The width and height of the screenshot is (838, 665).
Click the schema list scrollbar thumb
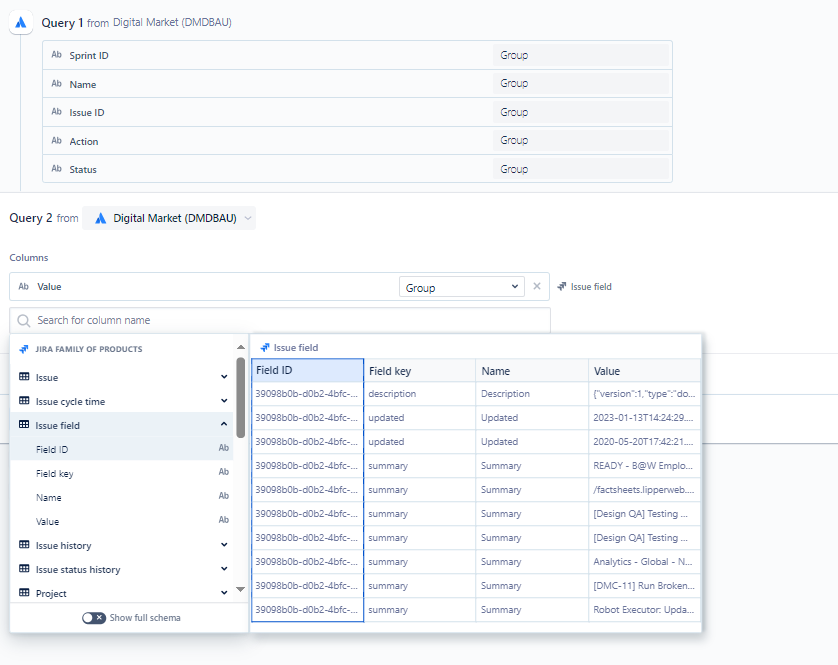[240, 398]
